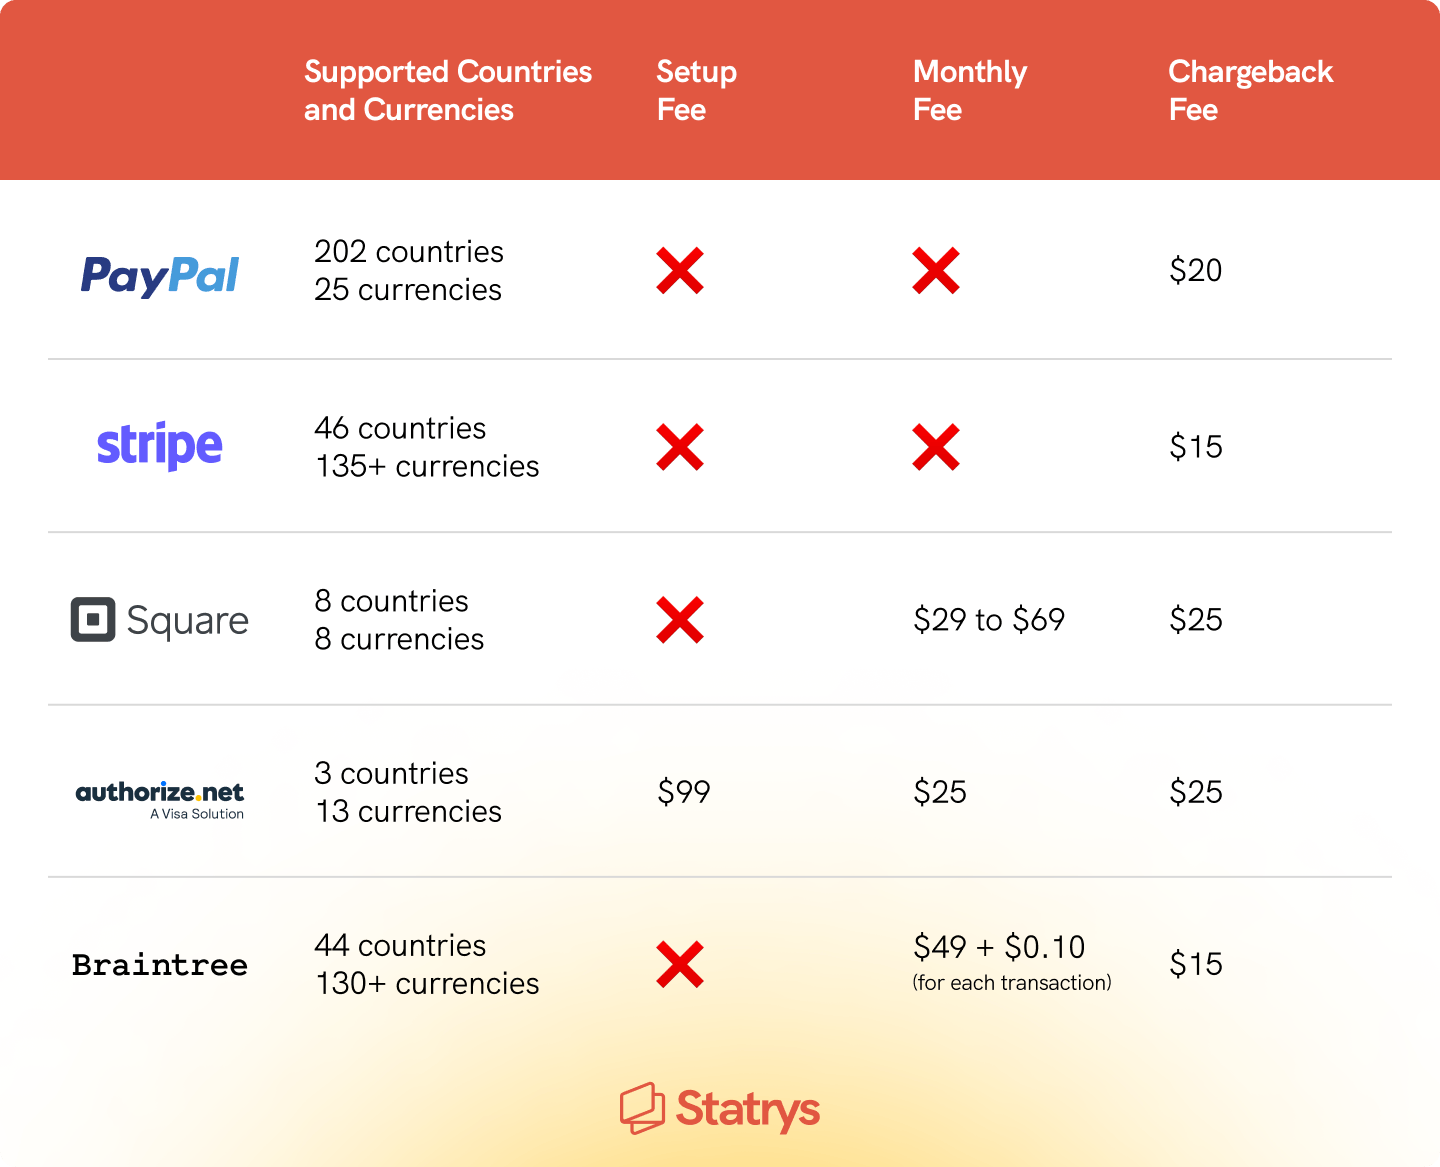Click PayPal's red X under Setup Fee
The height and width of the screenshot is (1167, 1440).
pos(680,271)
